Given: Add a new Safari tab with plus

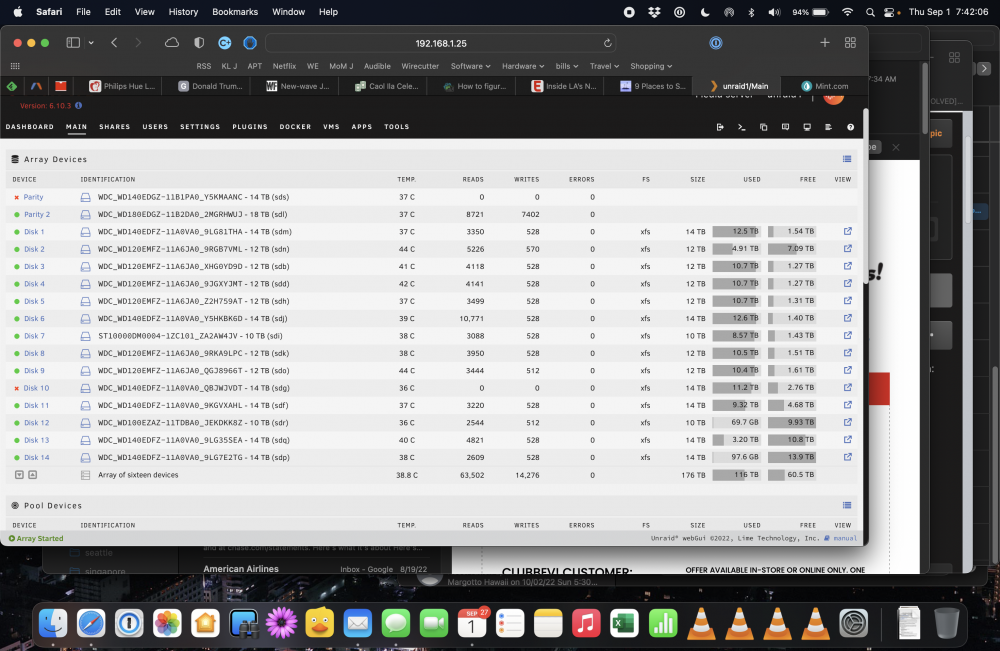Looking at the screenshot, I should click(825, 43).
